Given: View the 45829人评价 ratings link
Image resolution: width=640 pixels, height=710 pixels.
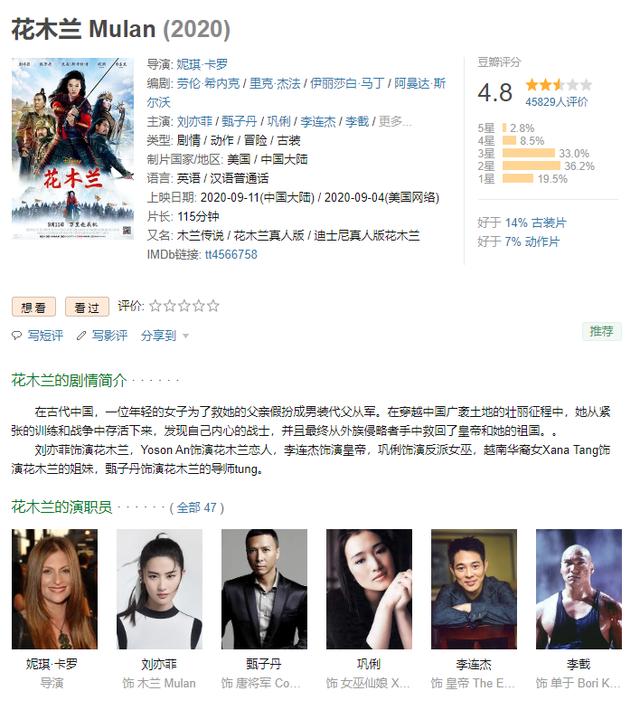Looking at the screenshot, I should 556,102.
